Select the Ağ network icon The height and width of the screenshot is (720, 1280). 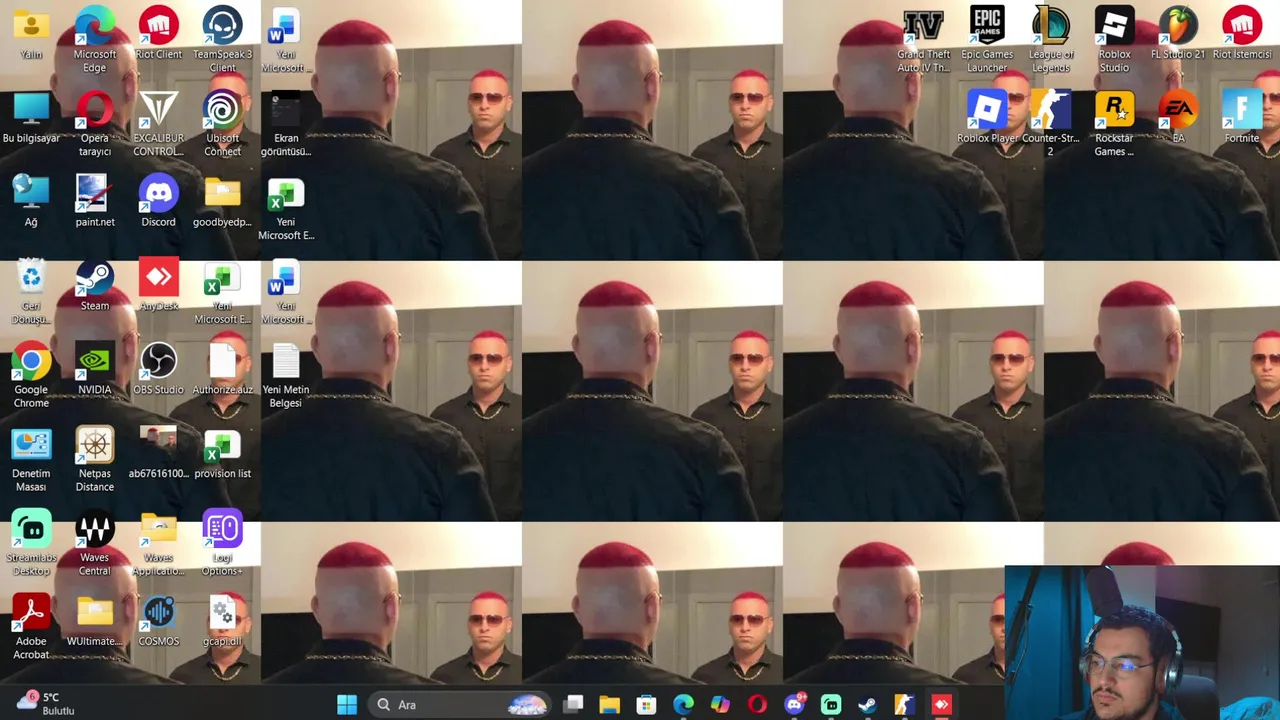[x=31, y=201]
